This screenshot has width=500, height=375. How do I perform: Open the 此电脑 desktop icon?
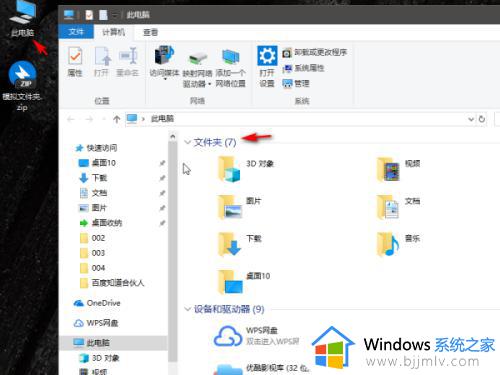coord(22,18)
